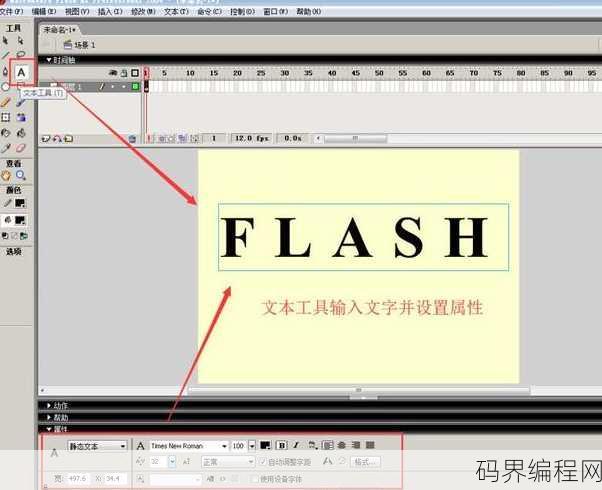
Task: Expand the 动作 actions panel
Action: click(x=49, y=406)
